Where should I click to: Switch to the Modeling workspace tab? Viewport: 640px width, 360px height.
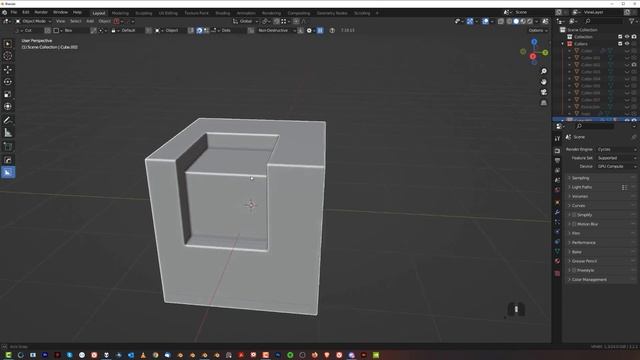(x=120, y=13)
